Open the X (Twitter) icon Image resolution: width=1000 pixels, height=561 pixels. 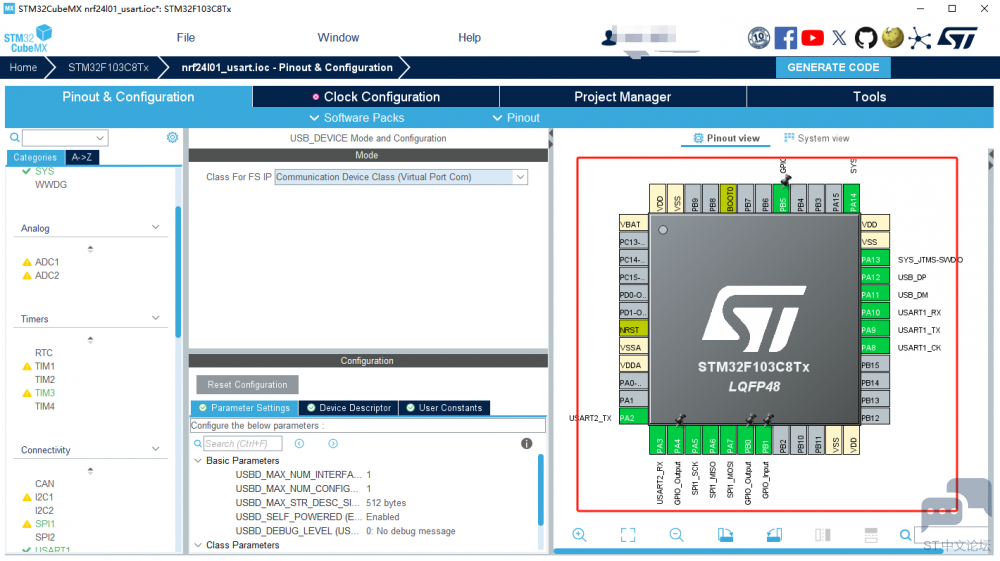click(x=839, y=38)
